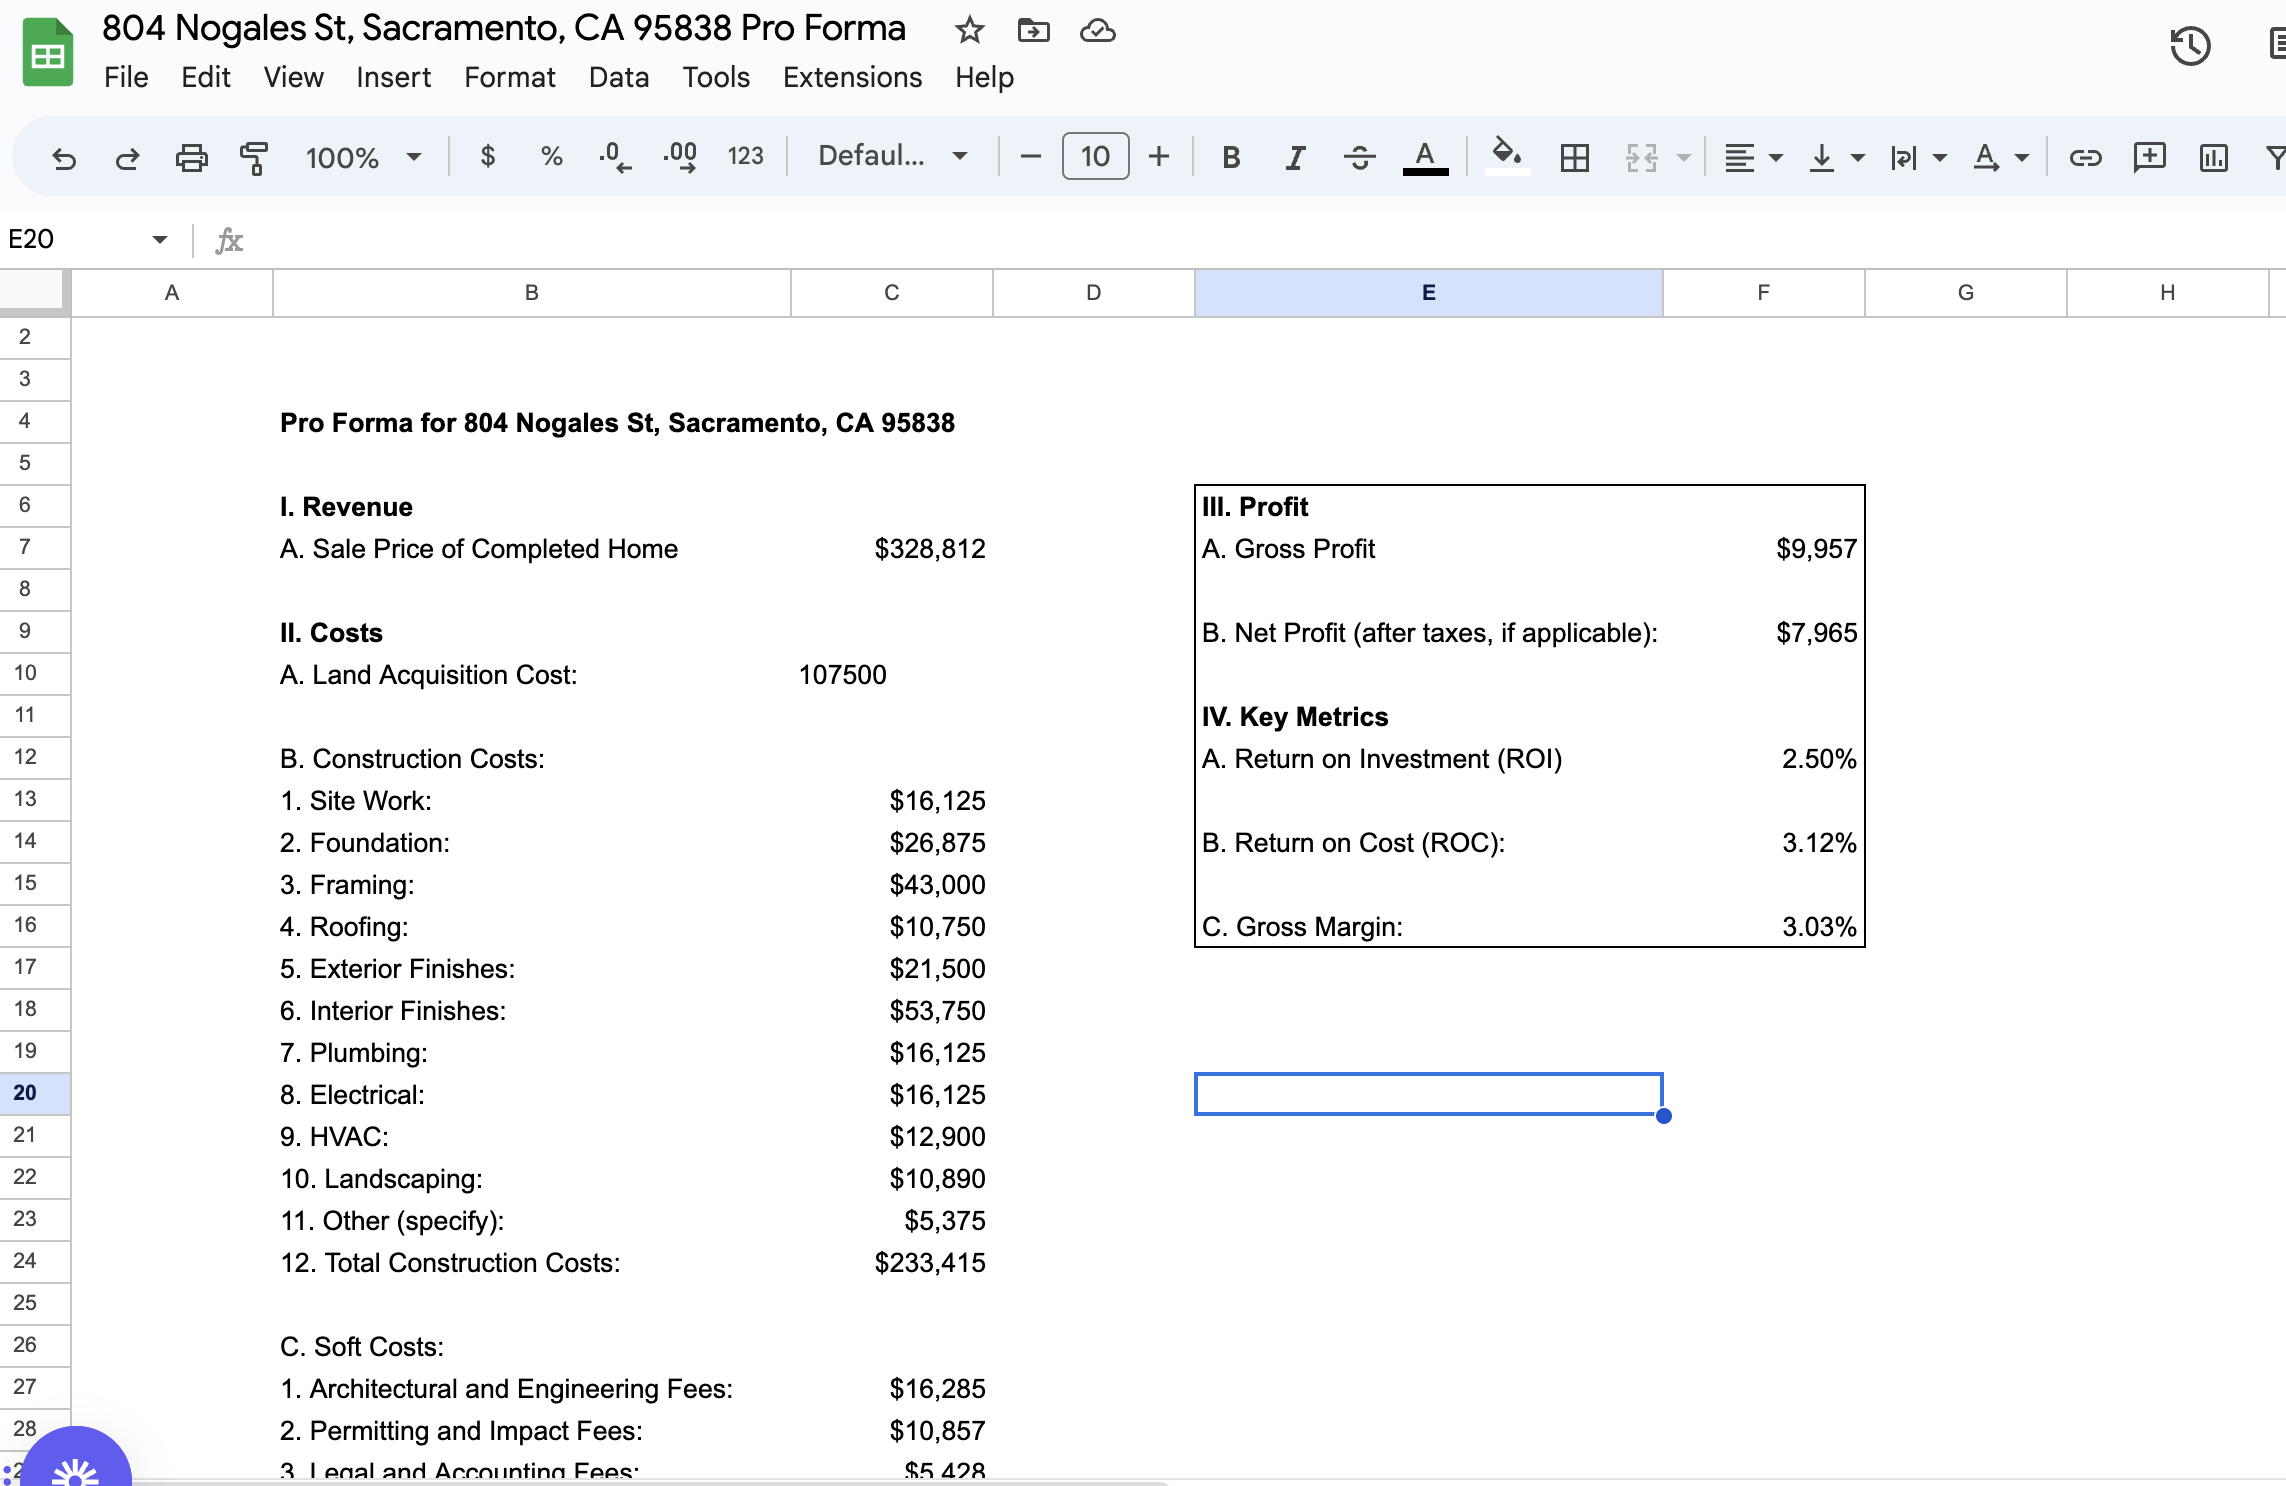Star this document

[x=969, y=31]
